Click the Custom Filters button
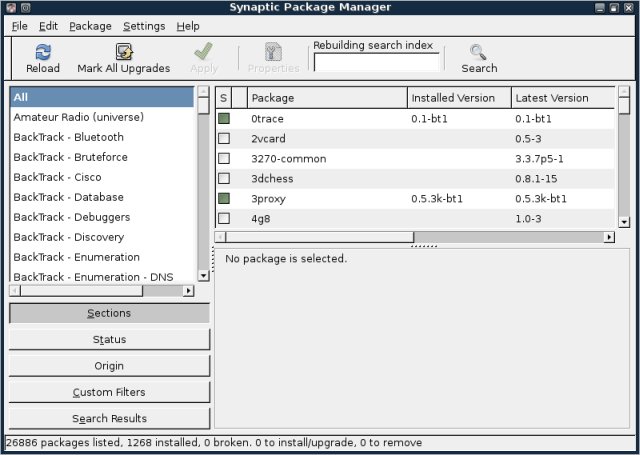Image resolution: width=640 pixels, height=455 pixels. tap(109, 392)
